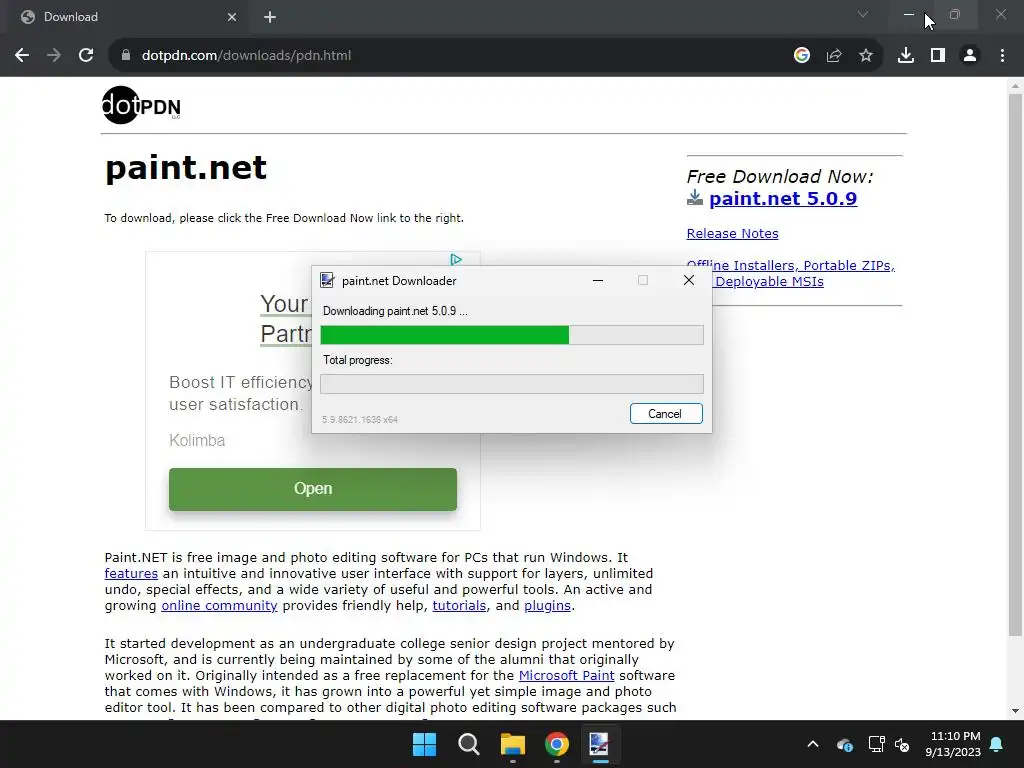Screen dimensions: 1024x768
Task: Click the paint.net Downloader title icon
Action: 327,280
